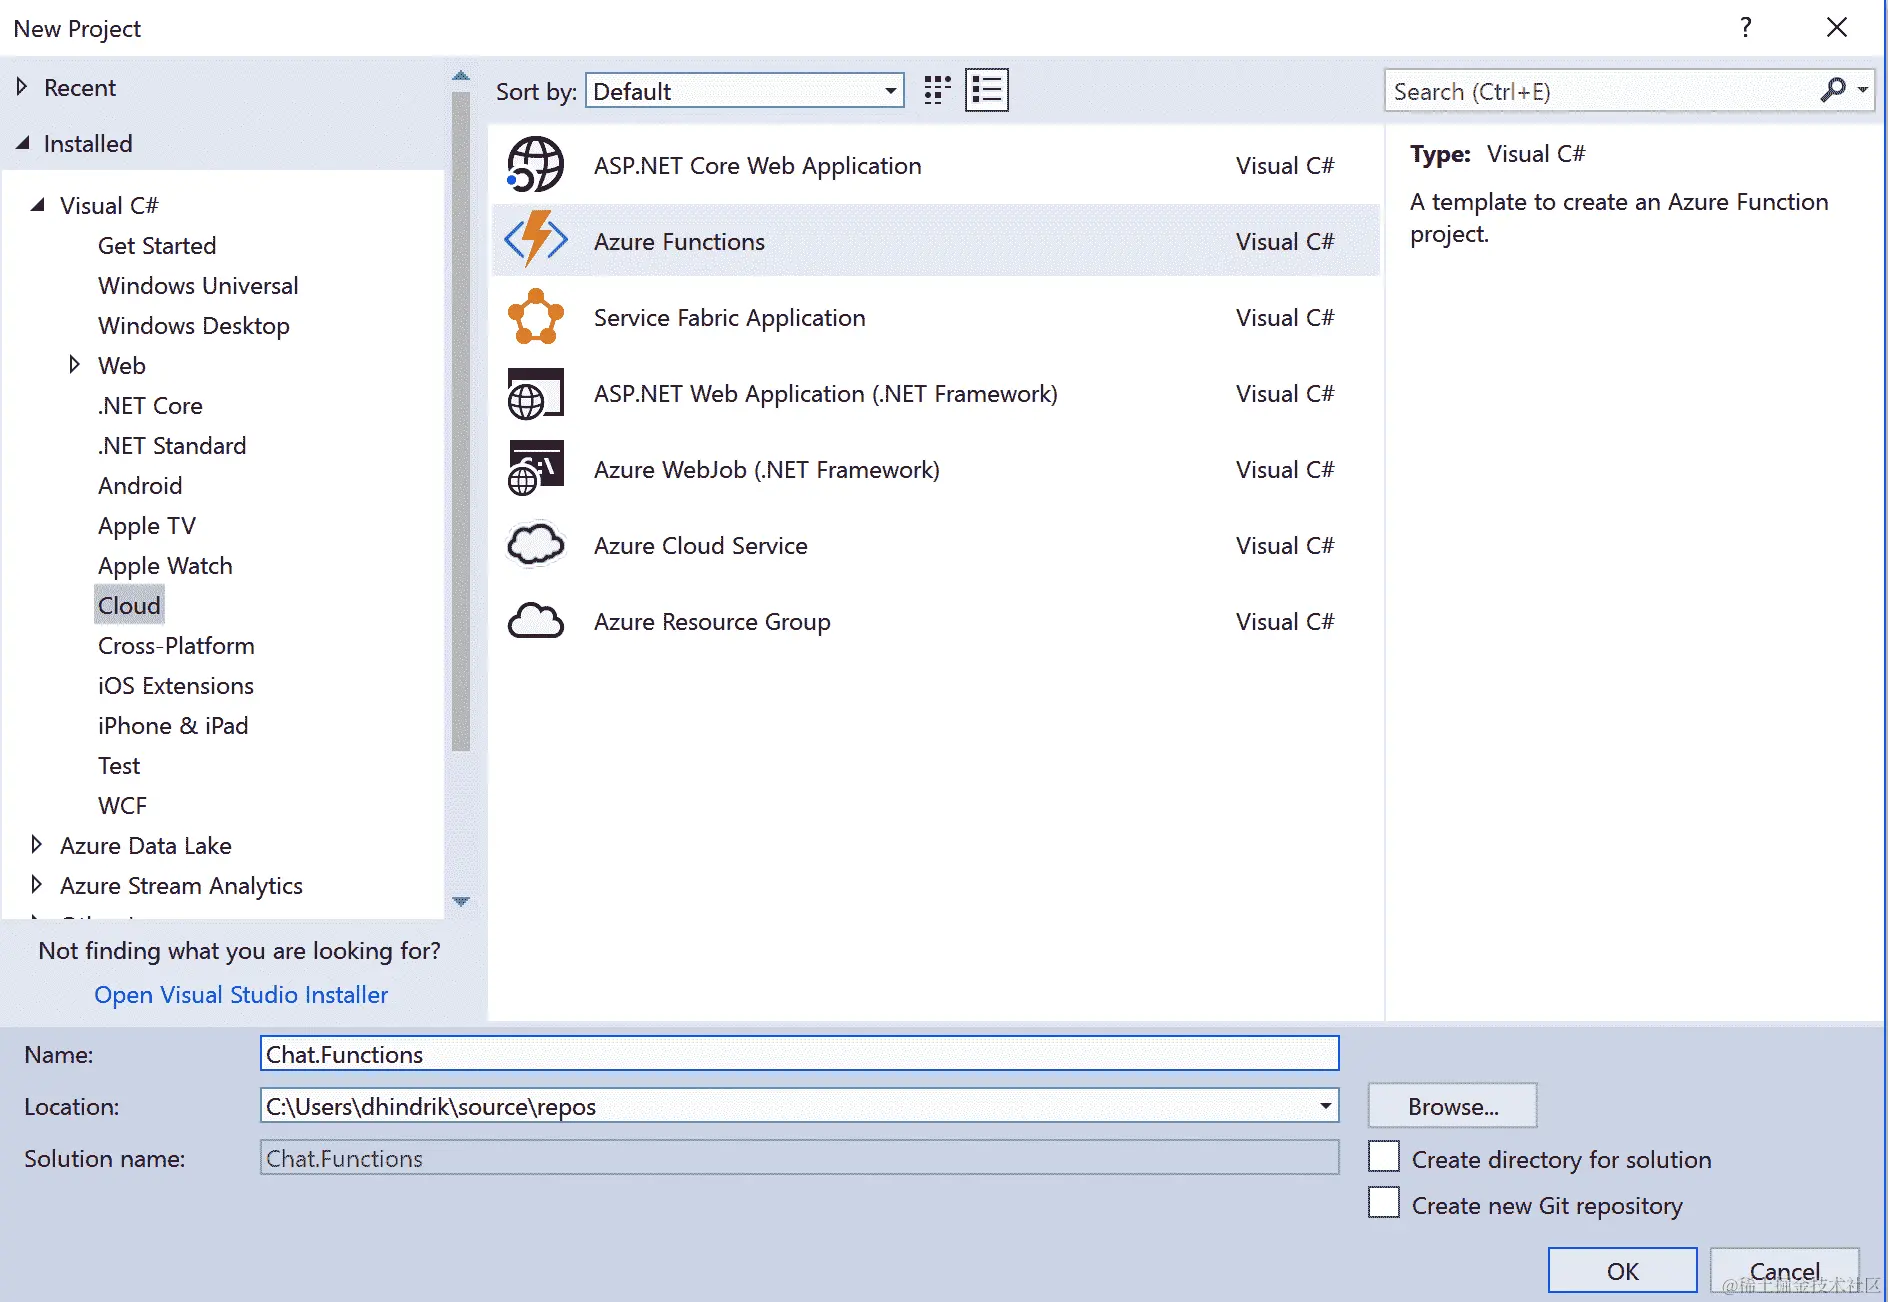This screenshot has height=1302, width=1888.
Task: Open Visual Studio Installer link
Action: click(241, 994)
